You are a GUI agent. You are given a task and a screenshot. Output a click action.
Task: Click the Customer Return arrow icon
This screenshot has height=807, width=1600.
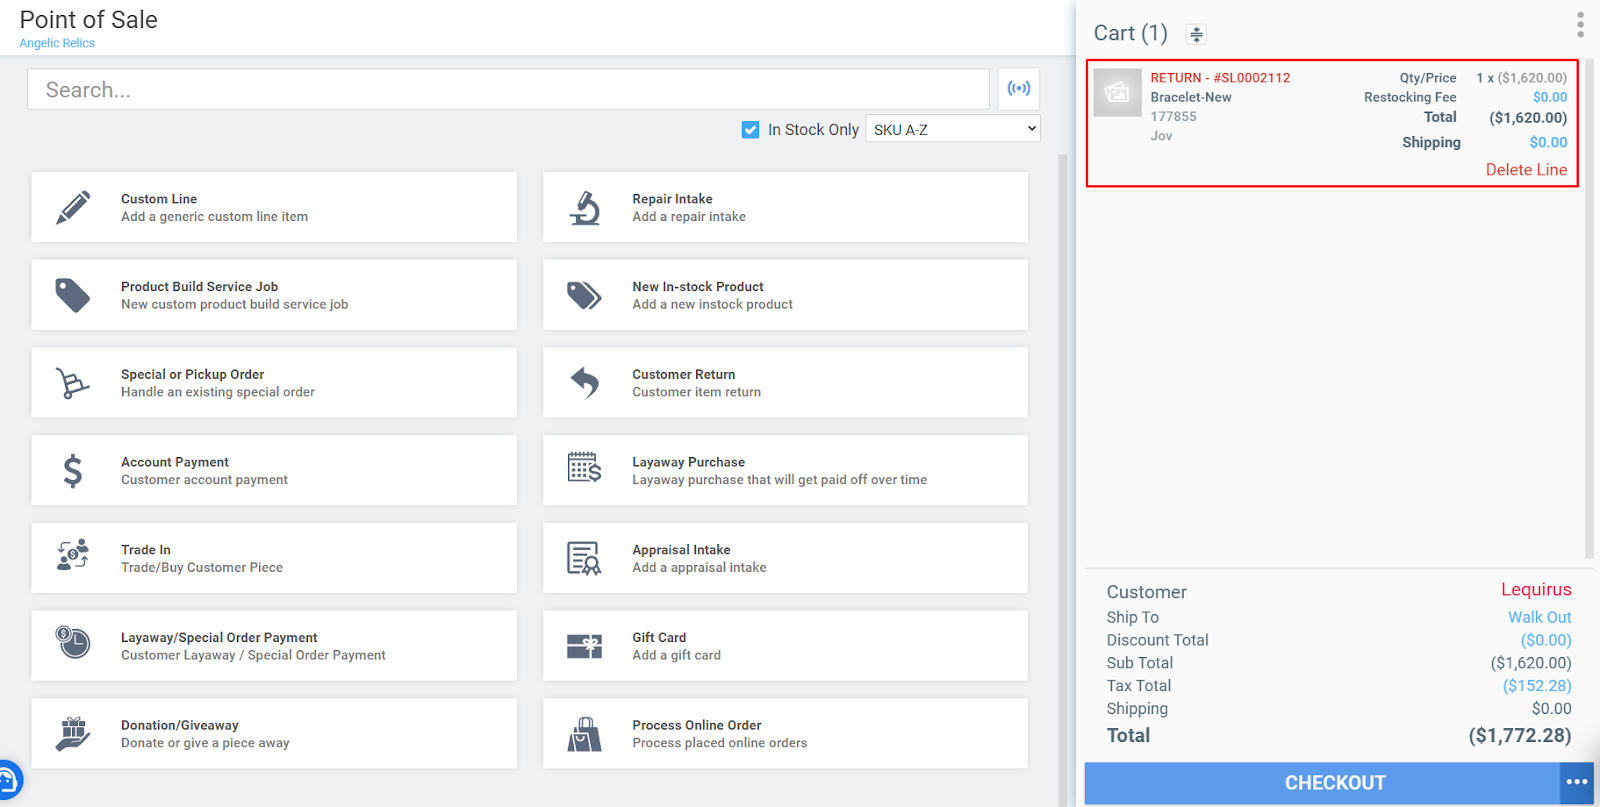585,382
